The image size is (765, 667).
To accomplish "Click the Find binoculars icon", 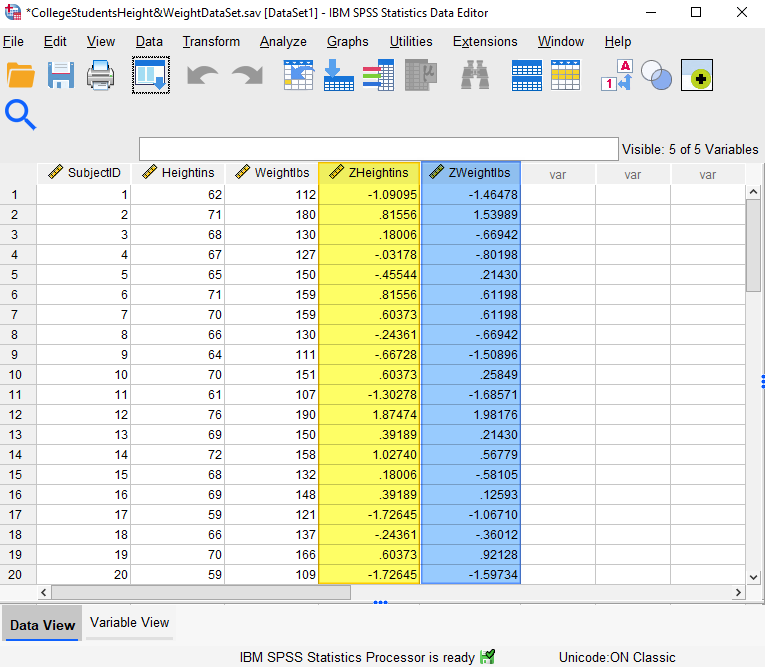I will (475, 75).
